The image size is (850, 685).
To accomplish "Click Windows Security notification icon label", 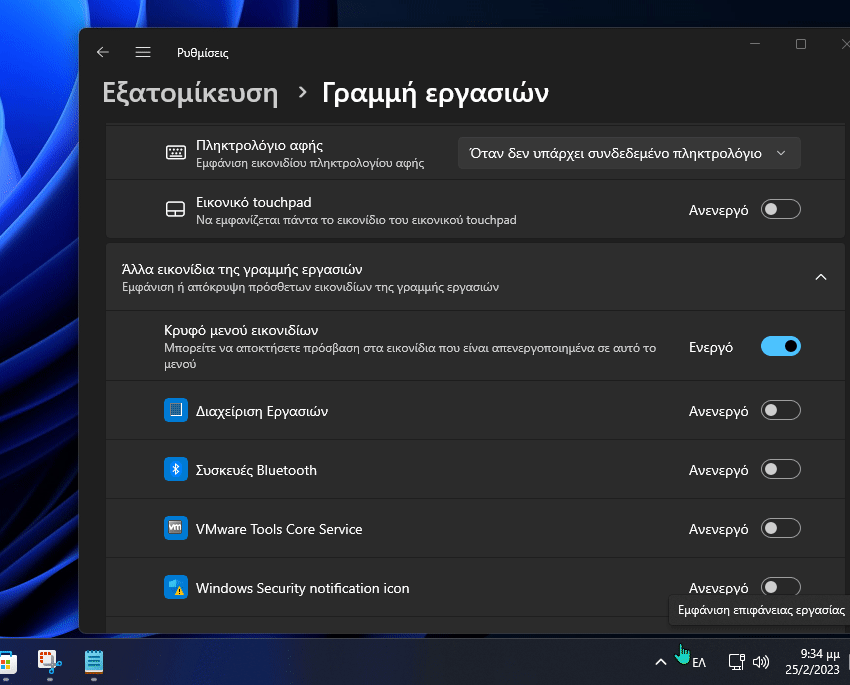I will [x=302, y=588].
